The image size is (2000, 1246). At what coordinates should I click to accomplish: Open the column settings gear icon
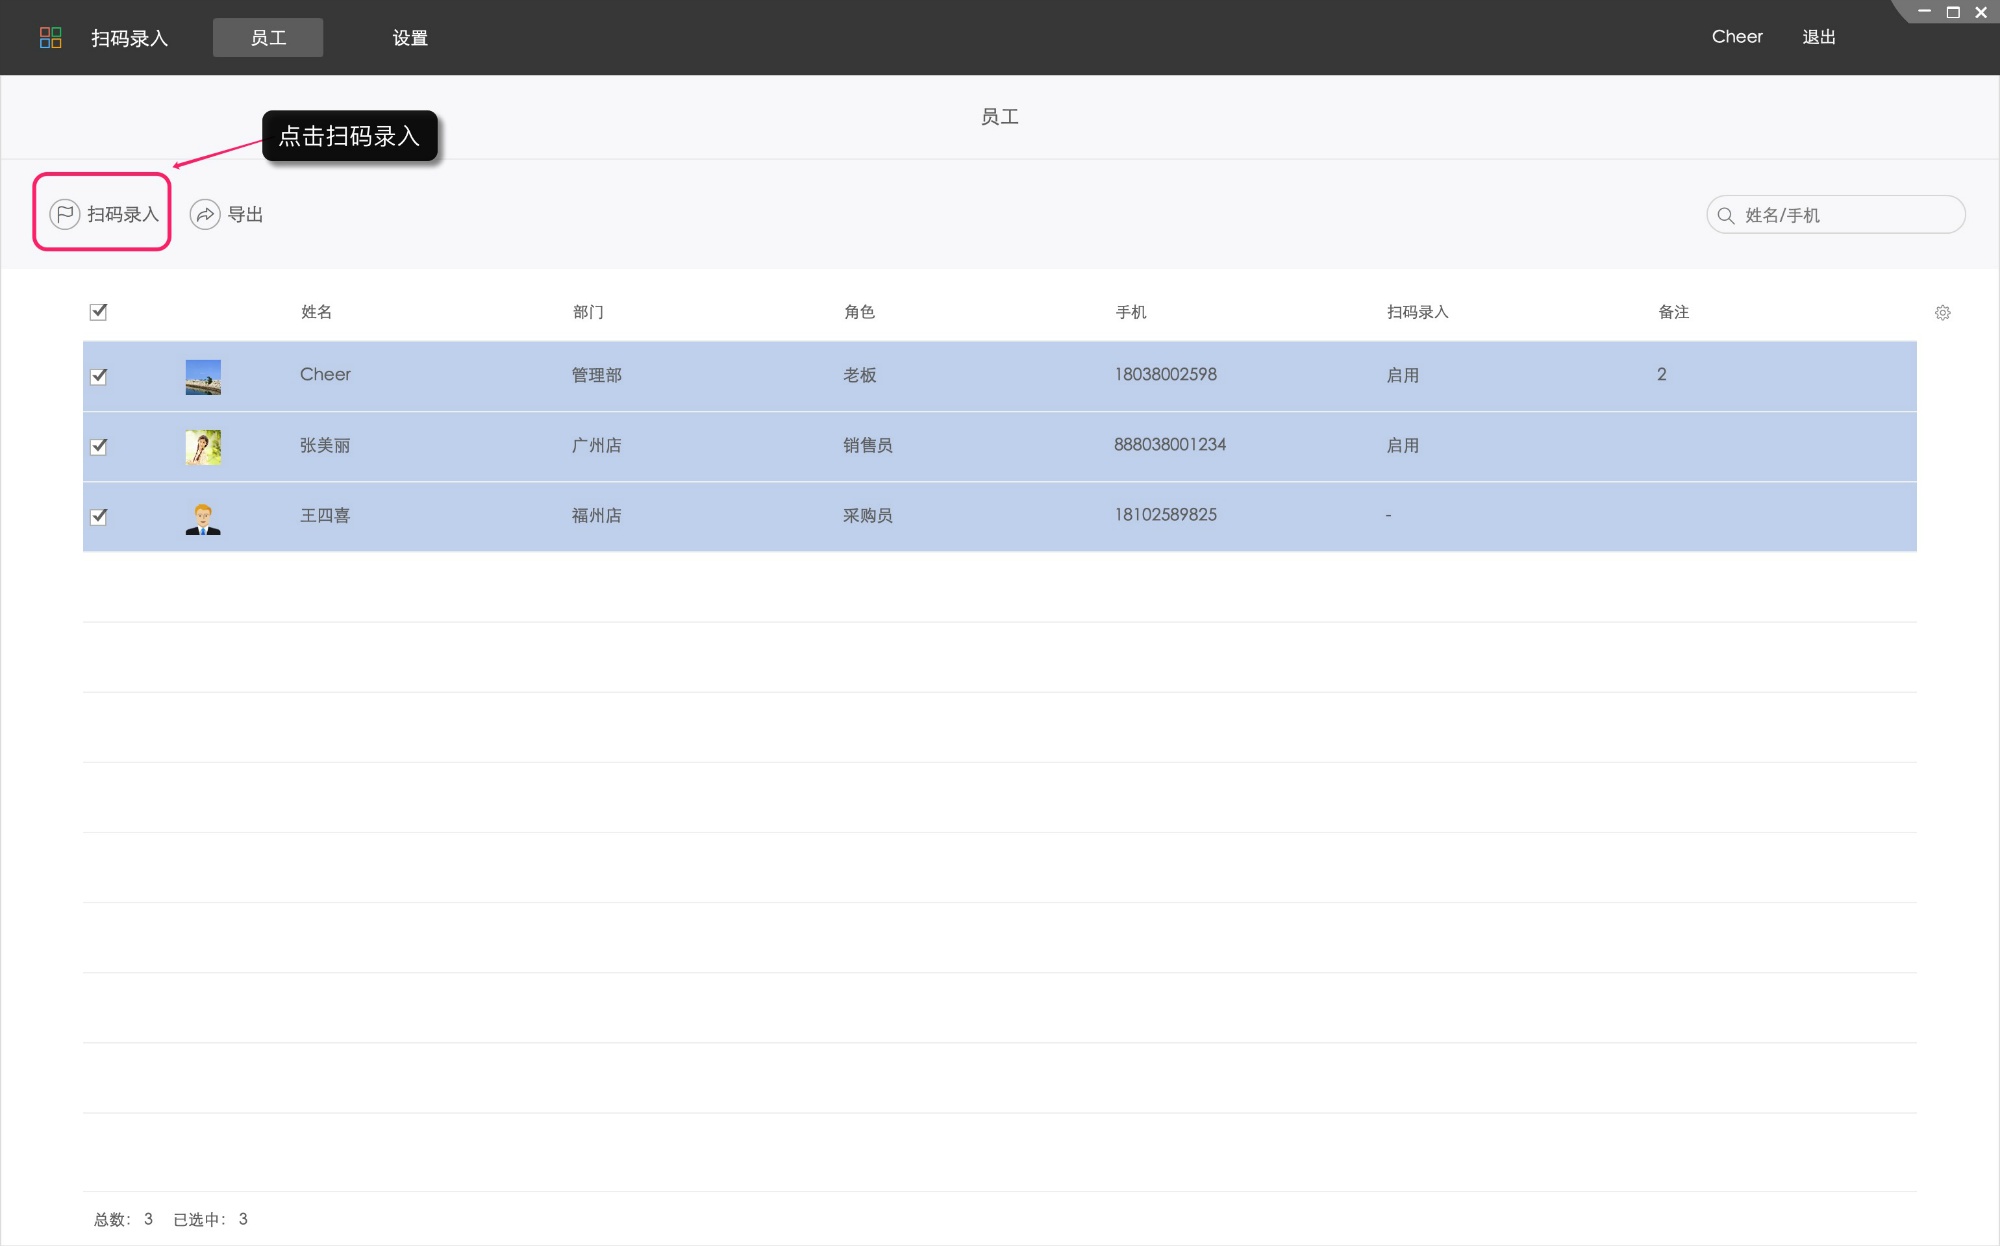(x=1942, y=313)
